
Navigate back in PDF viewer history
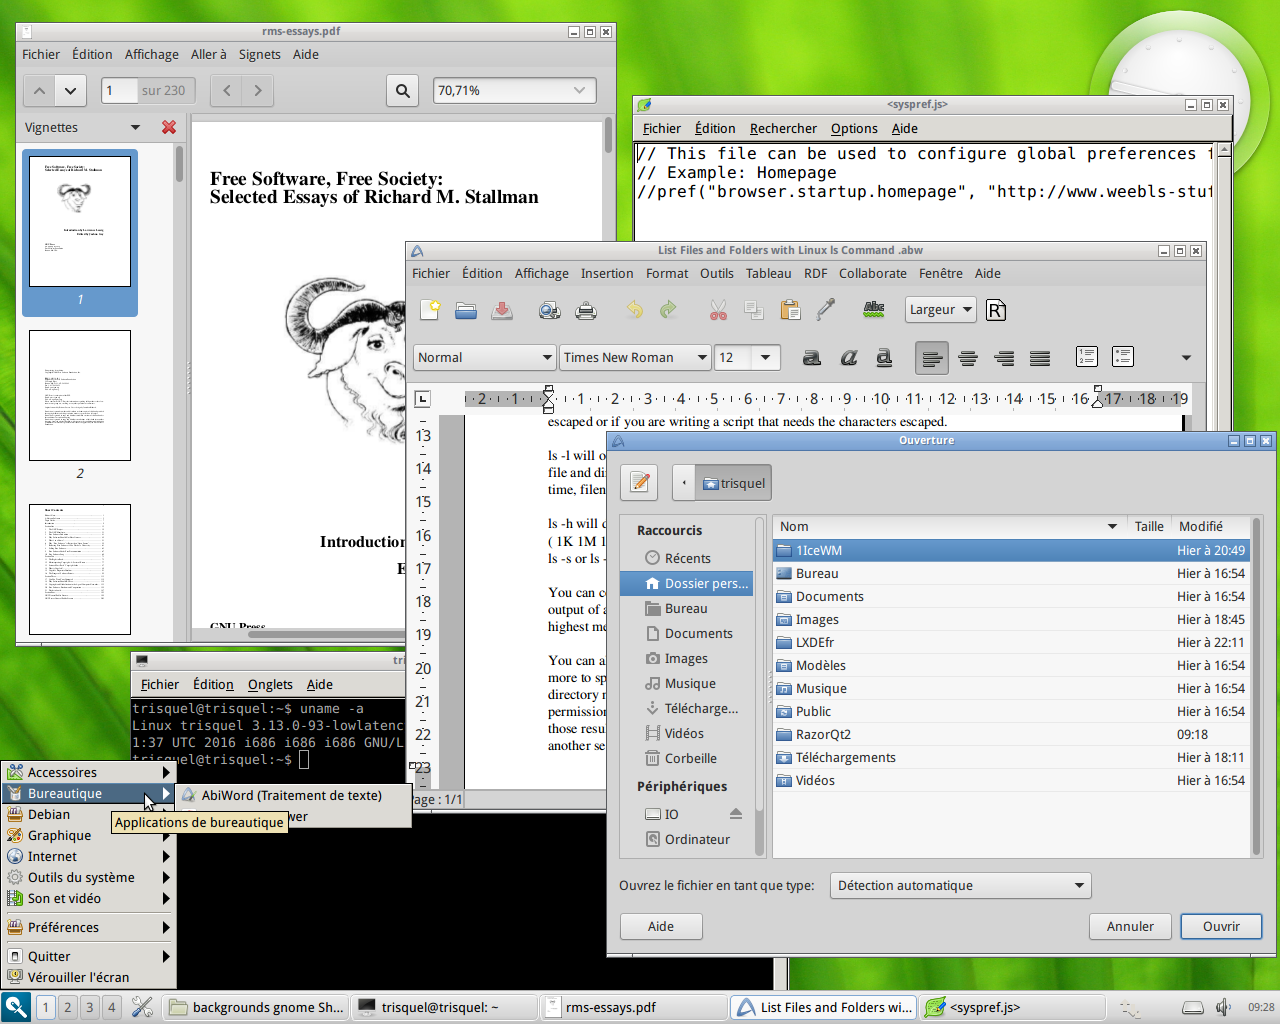tap(227, 90)
